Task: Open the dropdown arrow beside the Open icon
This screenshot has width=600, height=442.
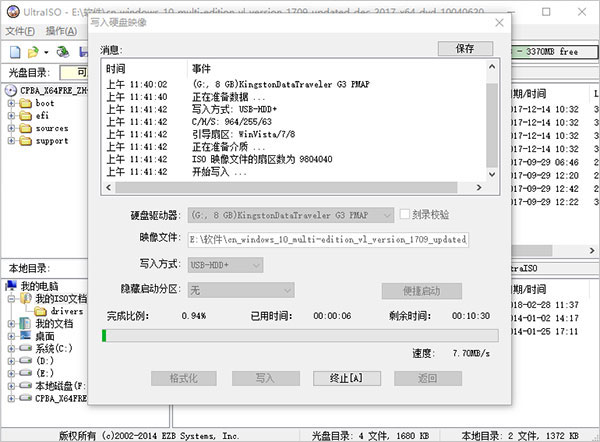Action: (x=46, y=52)
